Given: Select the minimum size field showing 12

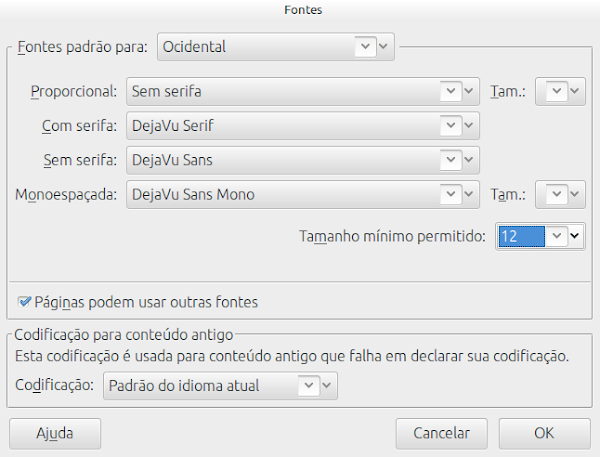Looking at the screenshot, I should [522, 236].
